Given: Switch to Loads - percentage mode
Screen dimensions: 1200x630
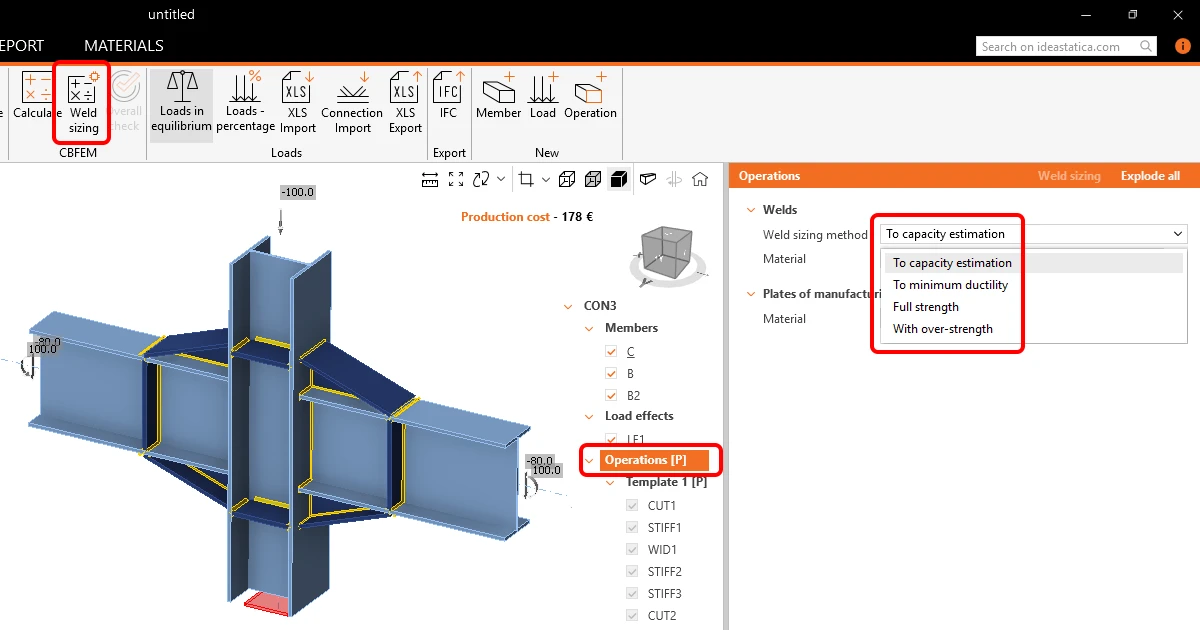Looking at the screenshot, I should point(245,104).
